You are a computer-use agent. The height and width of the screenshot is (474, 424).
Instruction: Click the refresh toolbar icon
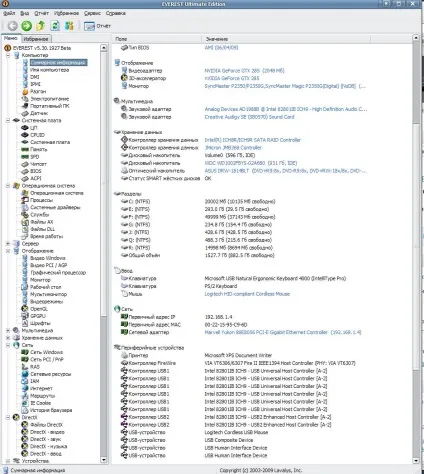[x=55, y=26]
